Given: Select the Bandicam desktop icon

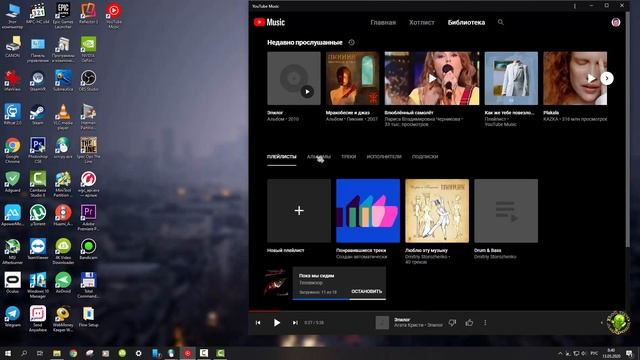Looking at the screenshot, I should (x=88, y=249).
